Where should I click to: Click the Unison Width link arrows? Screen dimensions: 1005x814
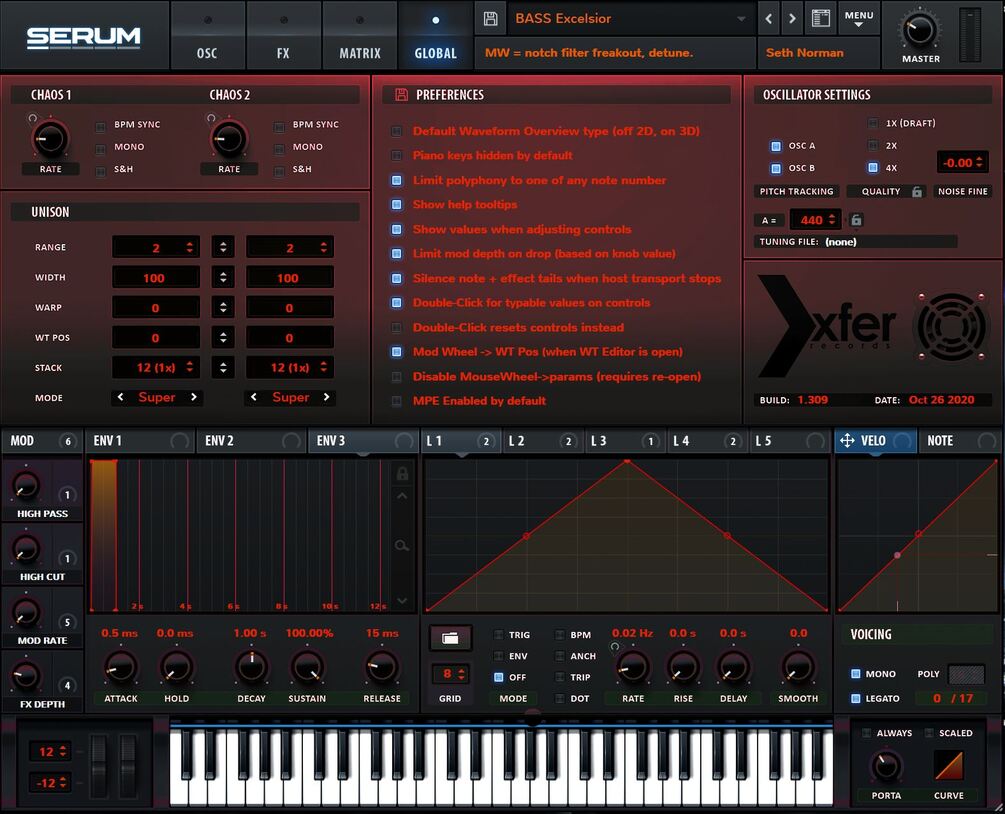[x=223, y=277]
